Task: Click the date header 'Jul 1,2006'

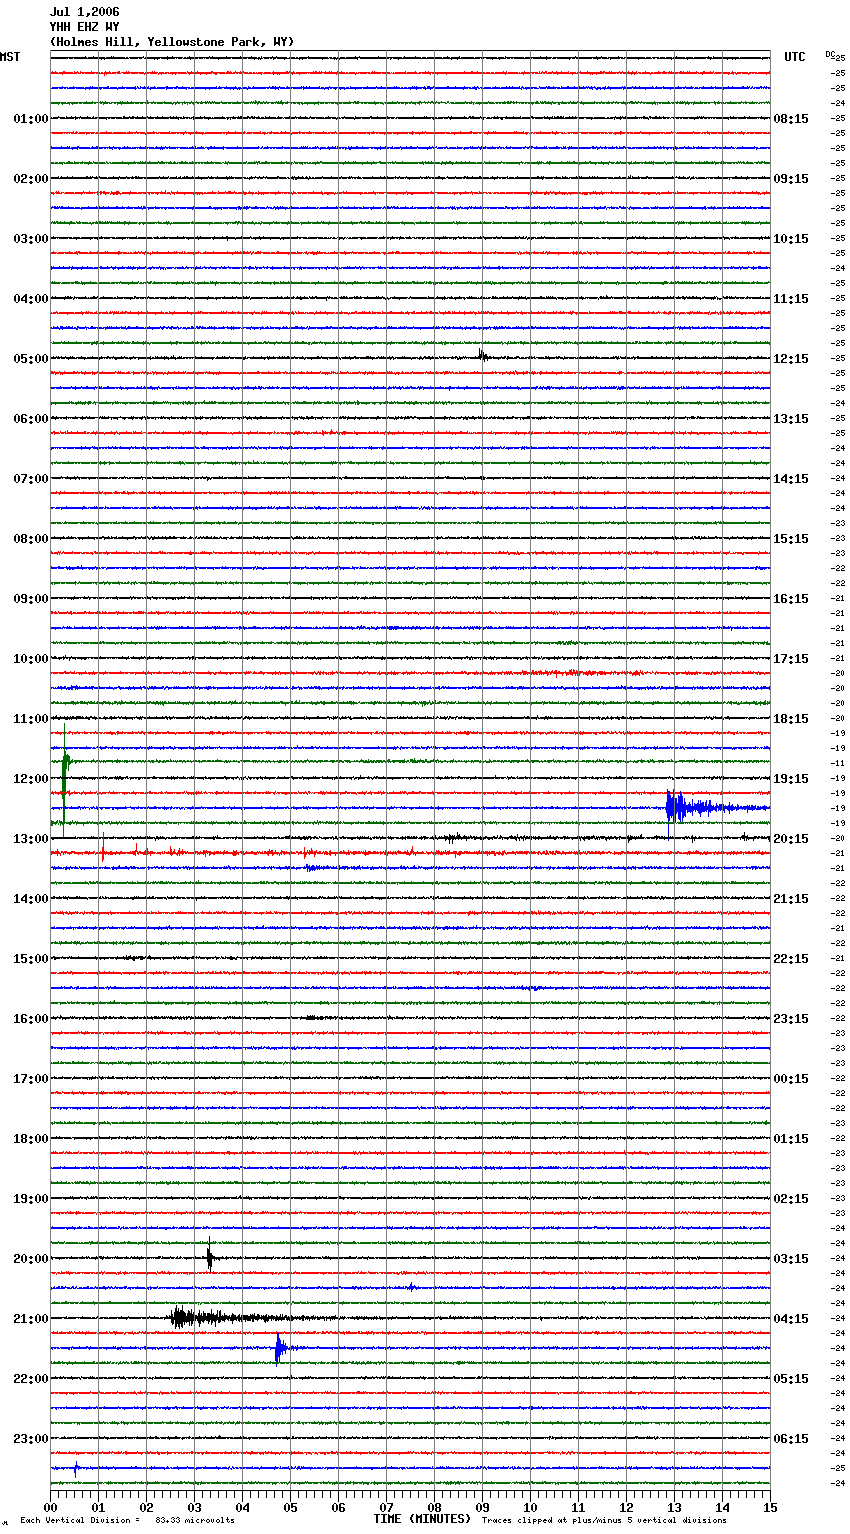Action: (x=84, y=12)
